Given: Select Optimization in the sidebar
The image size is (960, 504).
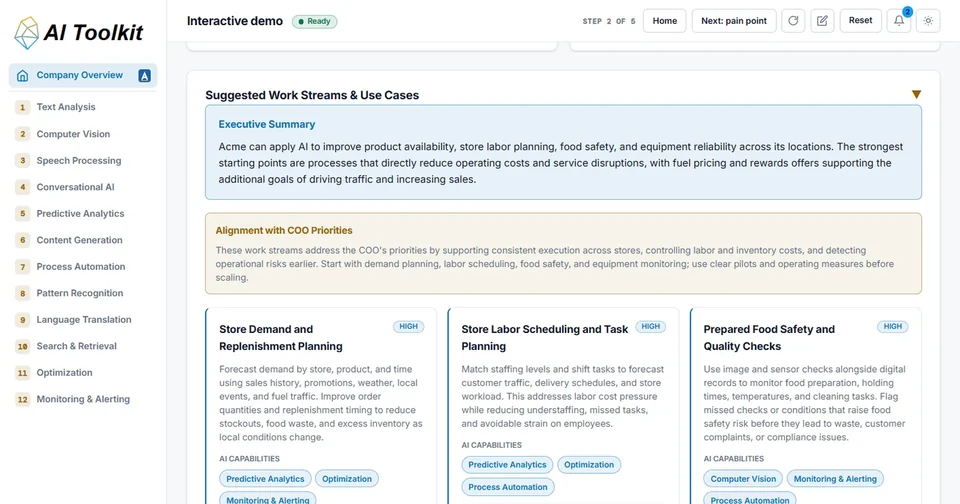Looking at the screenshot, I should (x=83, y=372).
